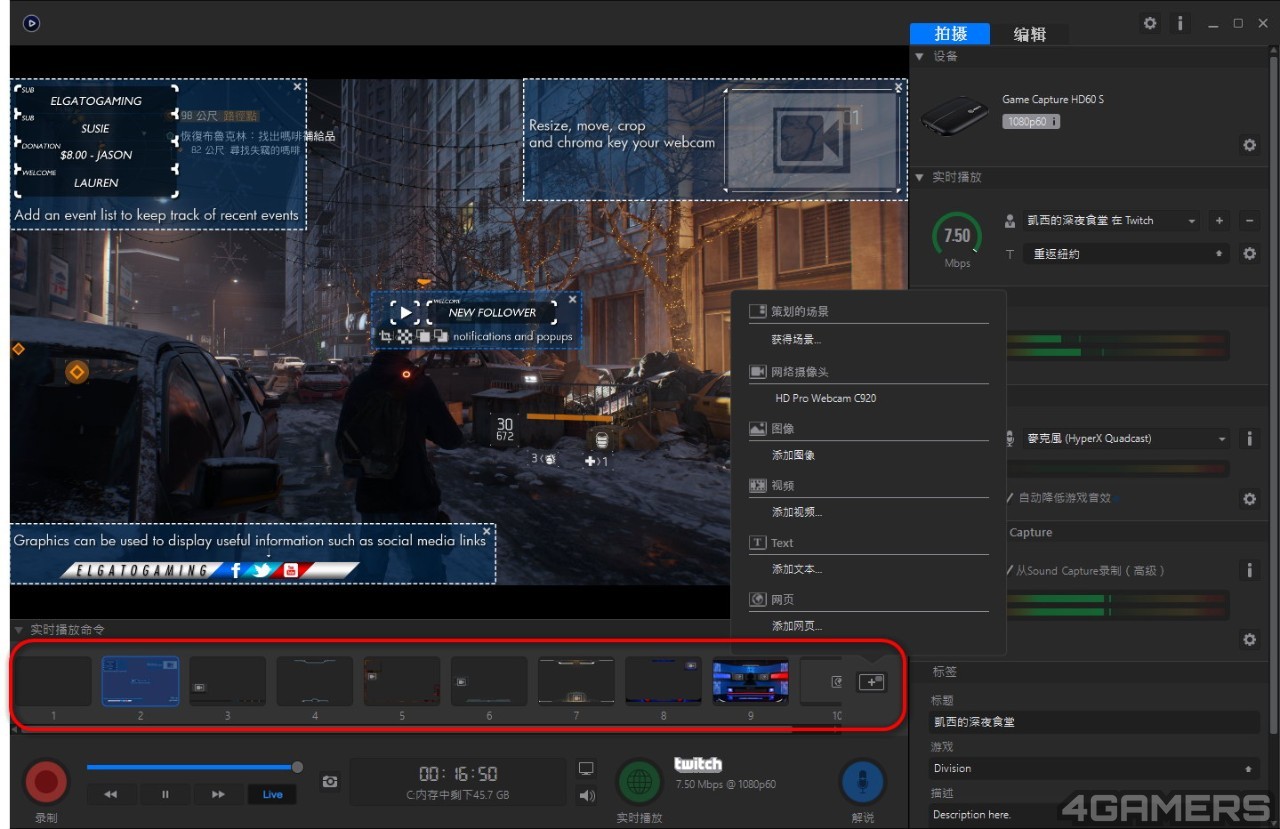
Task: Close the New Follower notifications overlay
Action: 572,299
